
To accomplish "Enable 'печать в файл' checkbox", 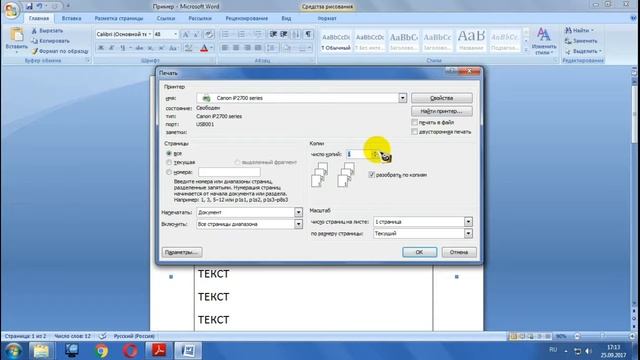I will point(414,122).
